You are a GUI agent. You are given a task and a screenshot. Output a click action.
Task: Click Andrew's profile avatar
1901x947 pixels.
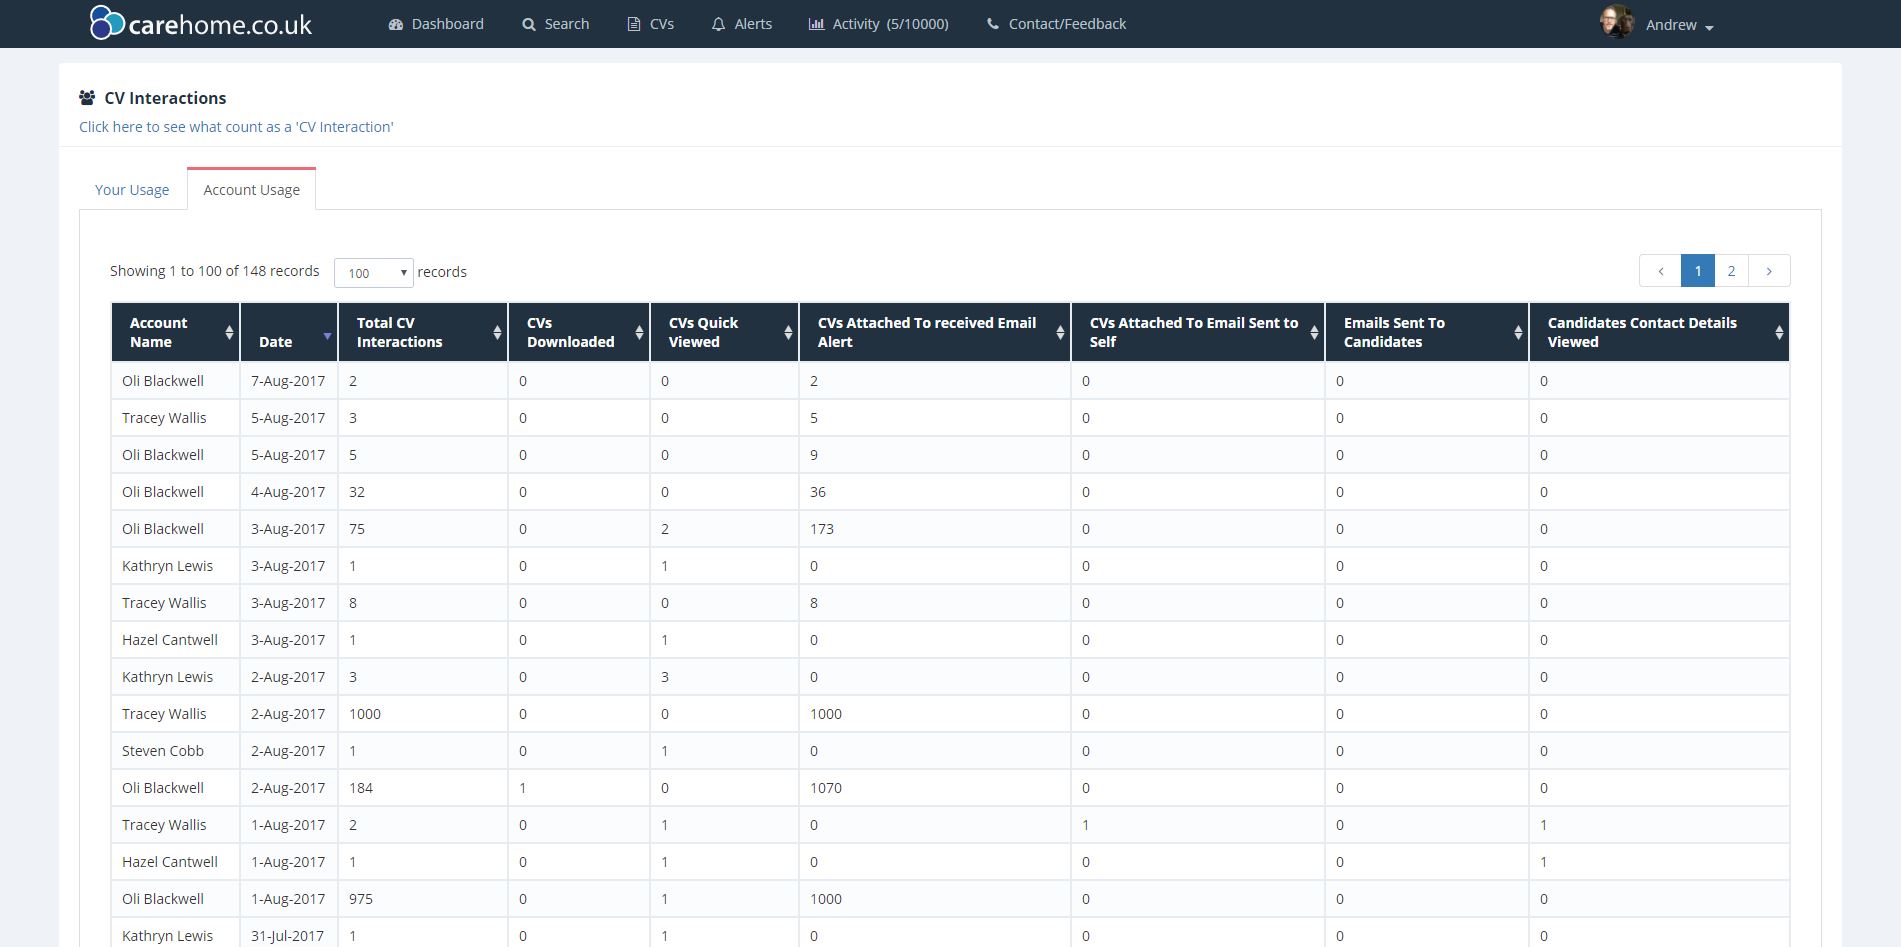1616,23
